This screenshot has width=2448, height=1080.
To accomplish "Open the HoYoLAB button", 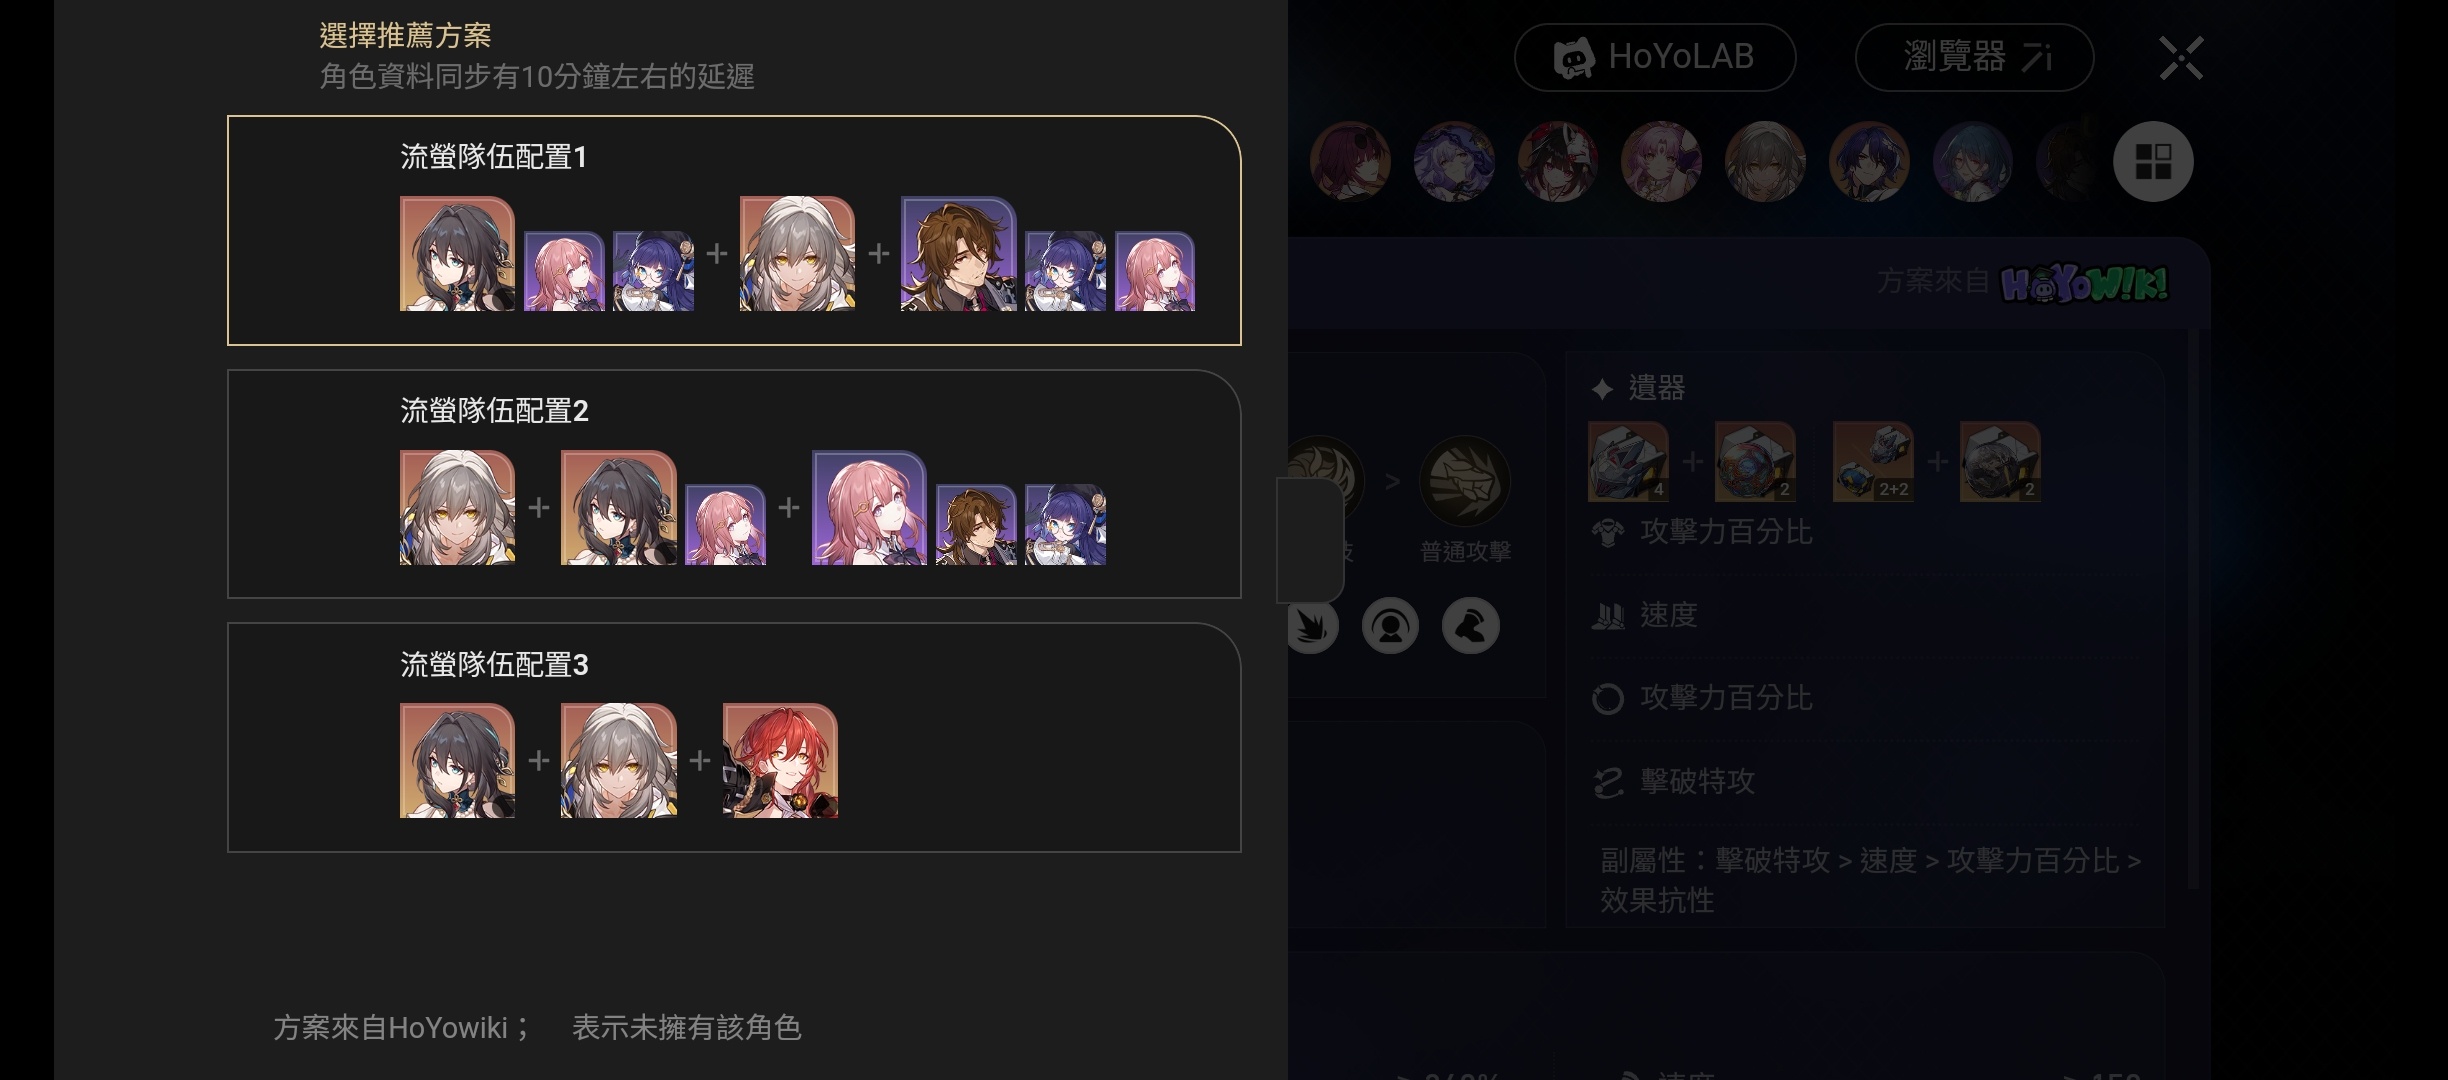I will [x=1655, y=57].
